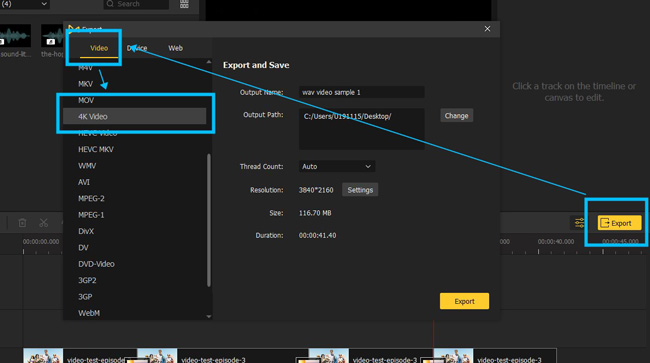
Task: Select HEVC MKV format
Action: coord(96,149)
